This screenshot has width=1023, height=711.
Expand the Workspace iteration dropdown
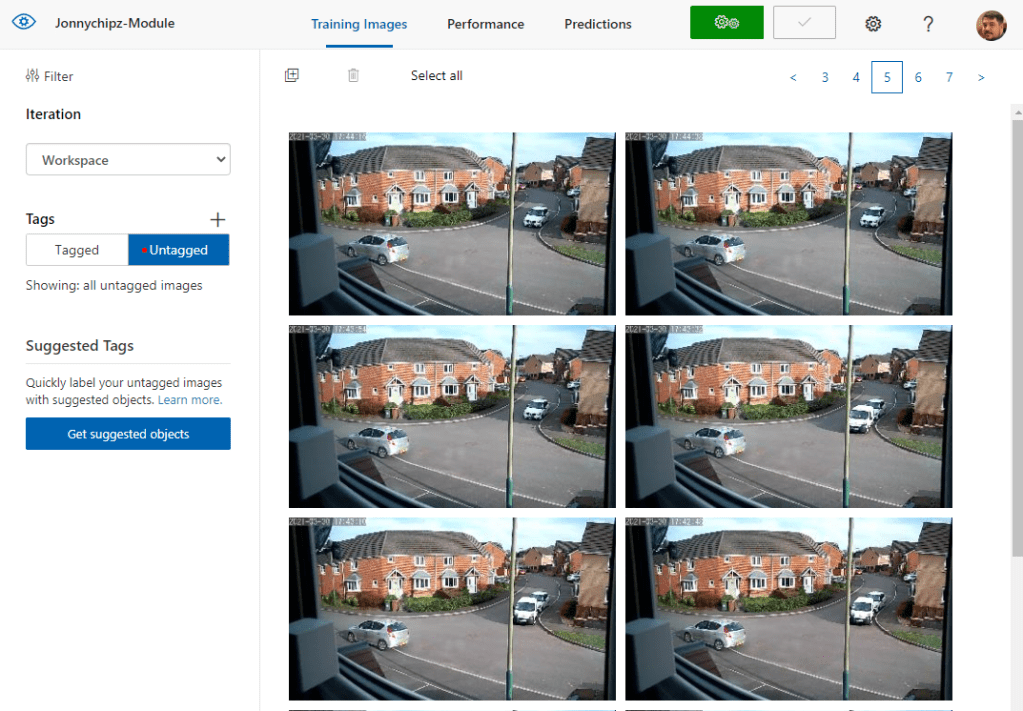point(128,160)
